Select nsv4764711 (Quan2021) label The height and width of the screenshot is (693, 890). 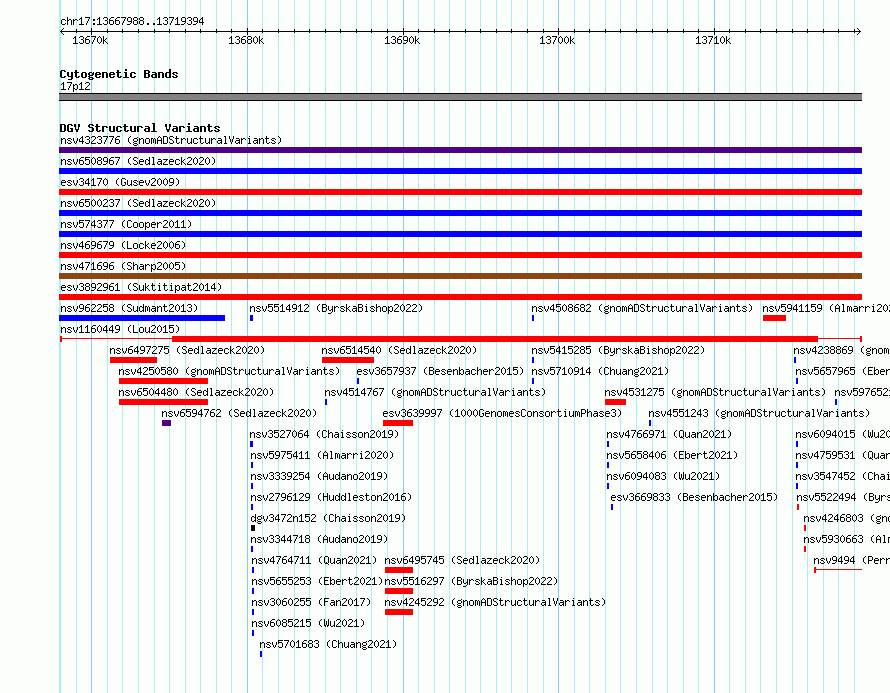[x=314, y=560]
